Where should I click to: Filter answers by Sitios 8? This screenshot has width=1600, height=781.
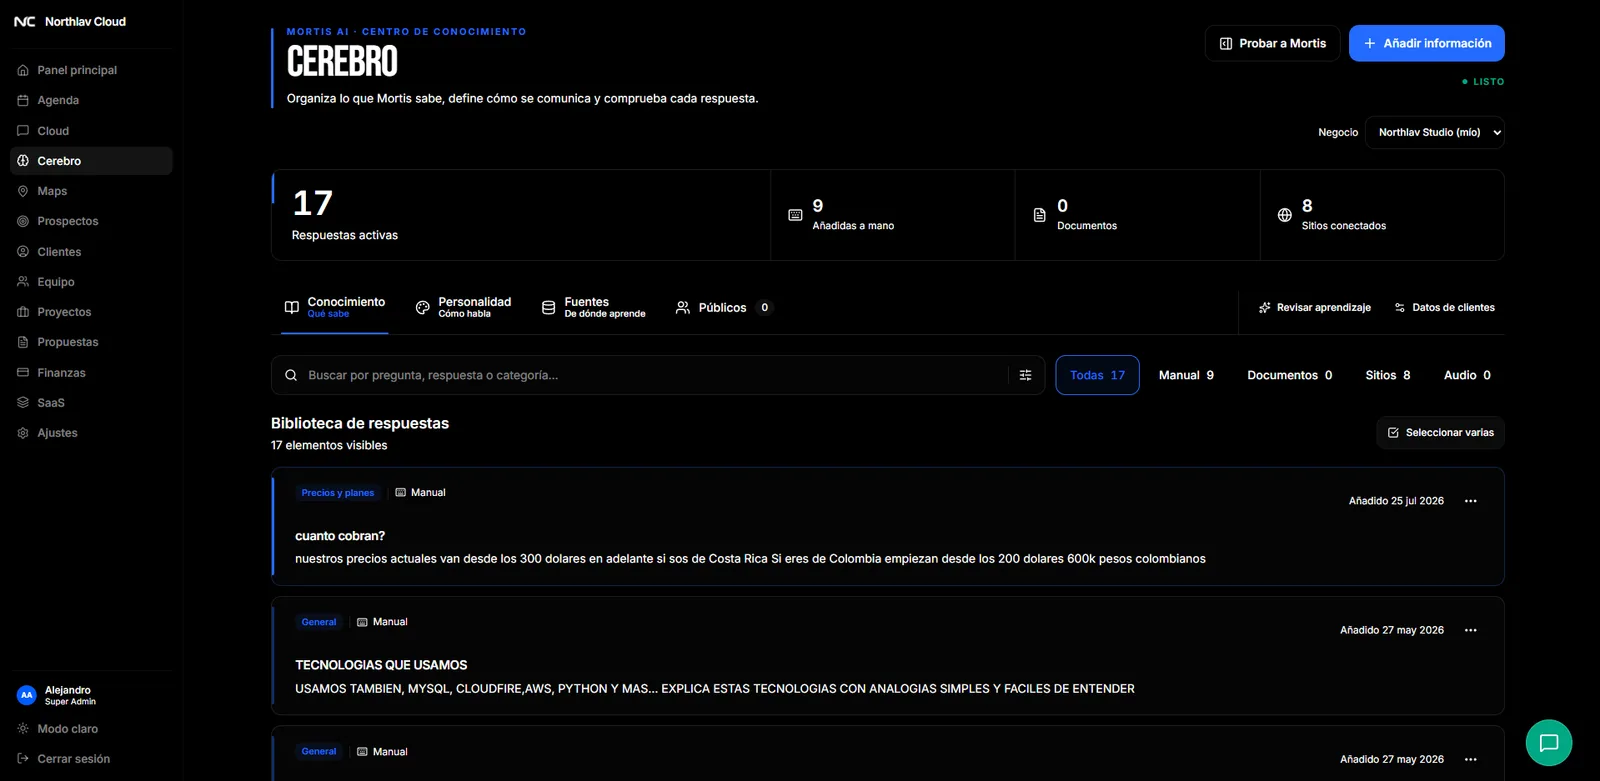tap(1388, 375)
